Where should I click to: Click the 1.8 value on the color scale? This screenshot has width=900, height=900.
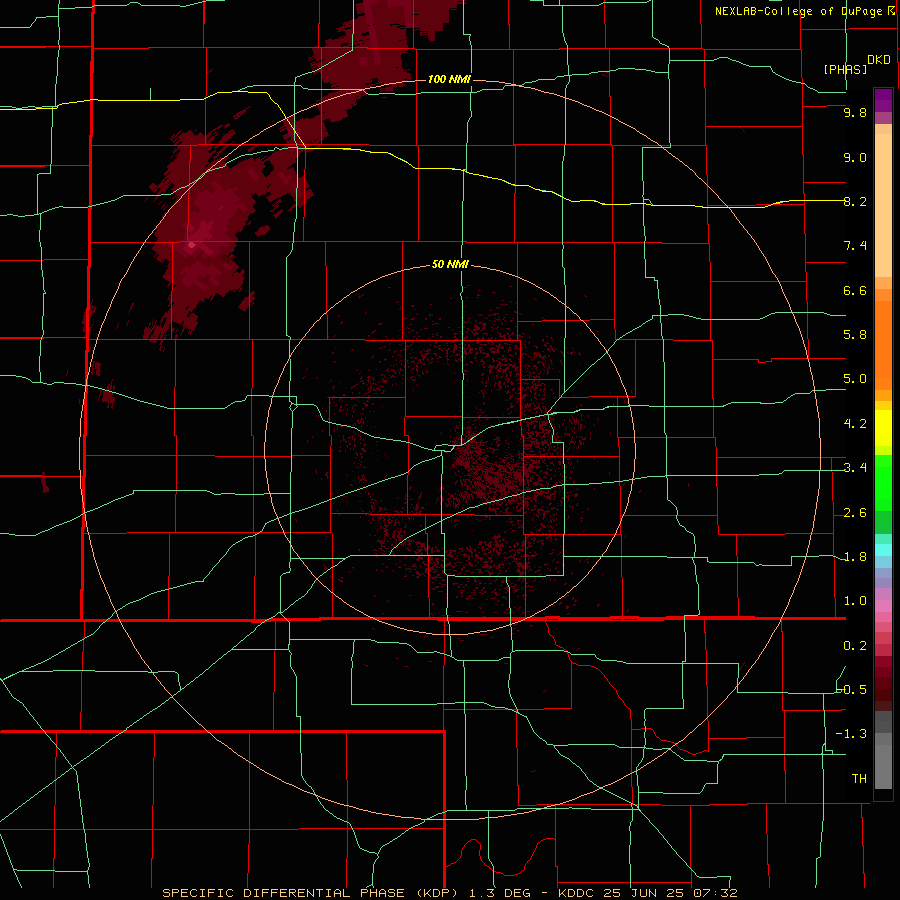(x=855, y=557)
